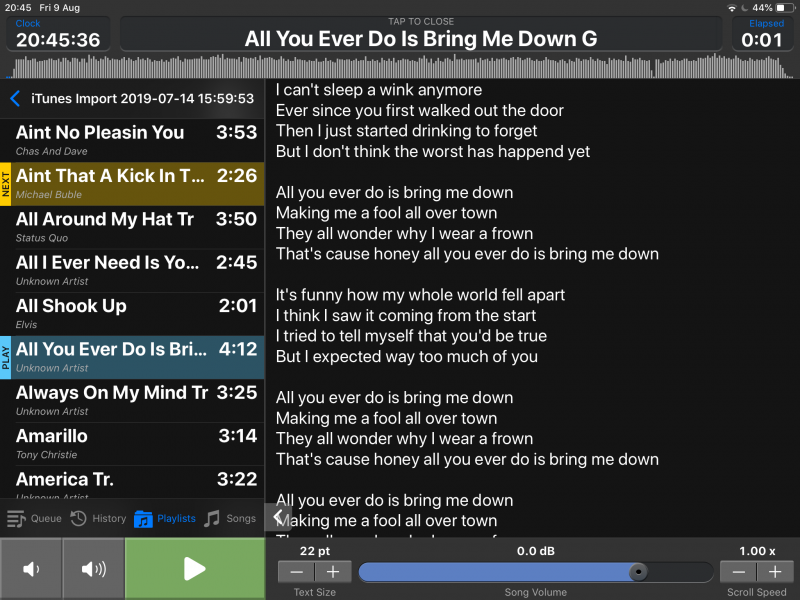Seek within the audio waveform
The height and width of the screenshot is (600, 800).
[400, 66]
